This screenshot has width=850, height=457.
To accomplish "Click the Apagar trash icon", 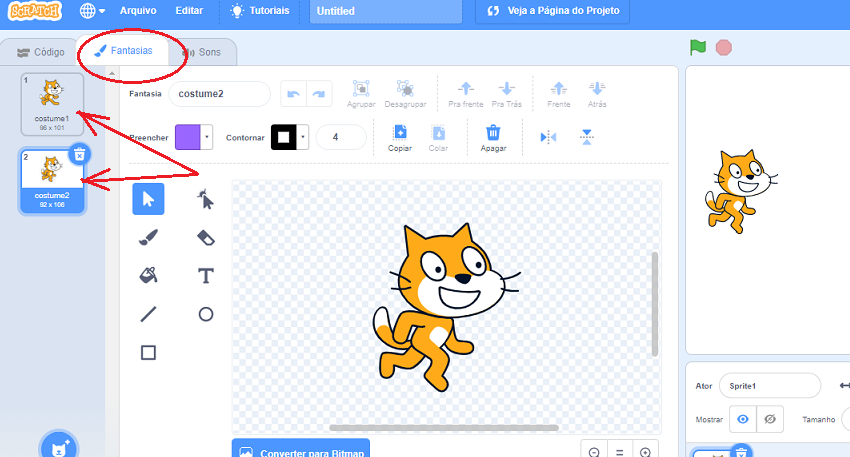I will pyautogui.click(x=492, y=133).
